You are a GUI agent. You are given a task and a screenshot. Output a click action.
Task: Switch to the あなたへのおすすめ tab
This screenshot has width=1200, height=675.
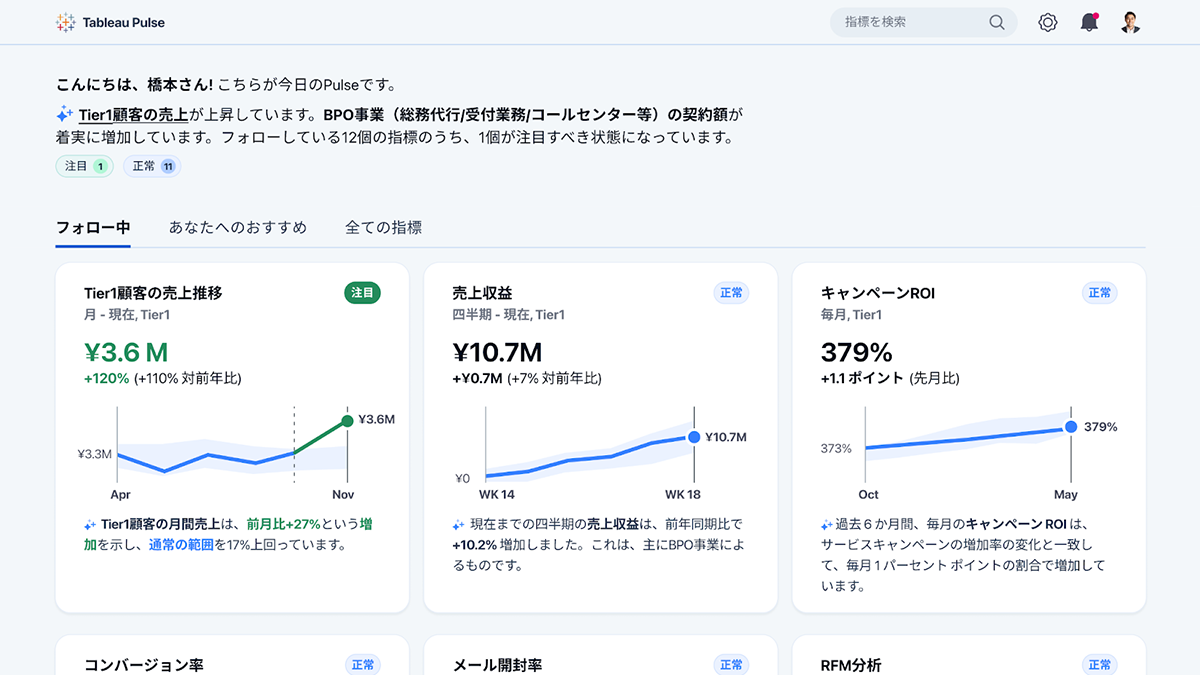pyautogui.click(x=237, y=227)
